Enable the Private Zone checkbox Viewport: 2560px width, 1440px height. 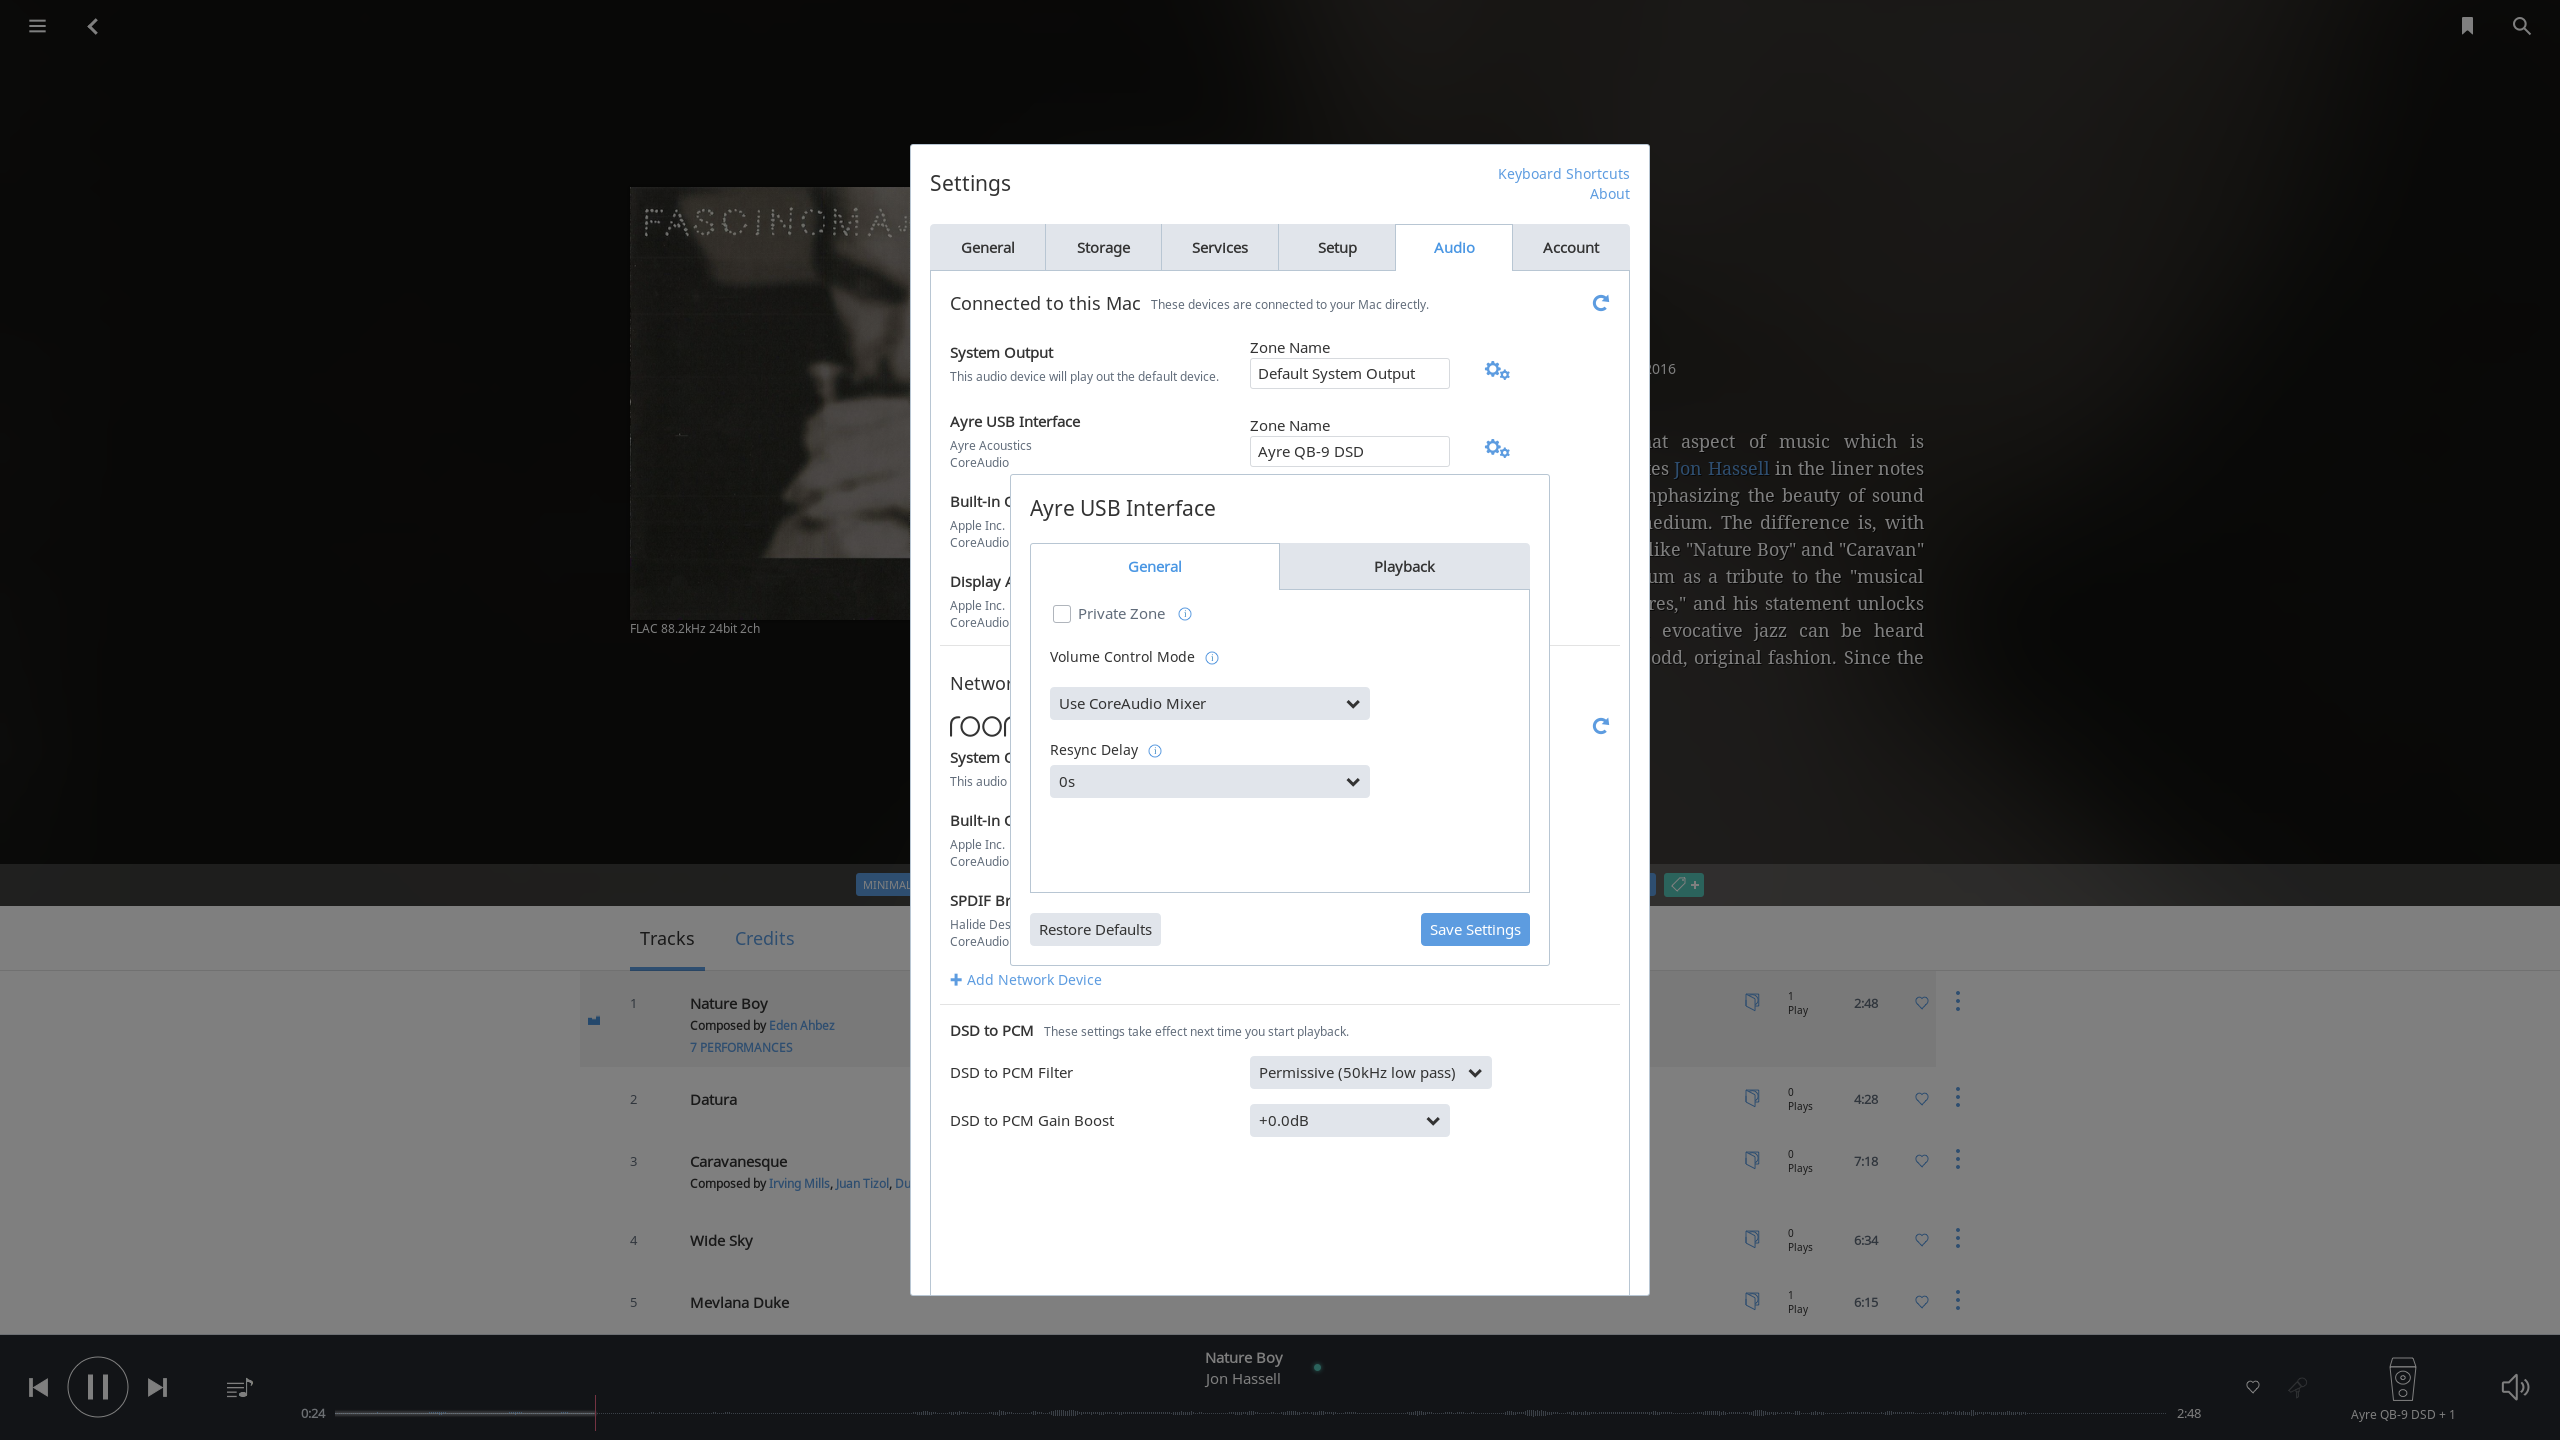point(1062,614)
